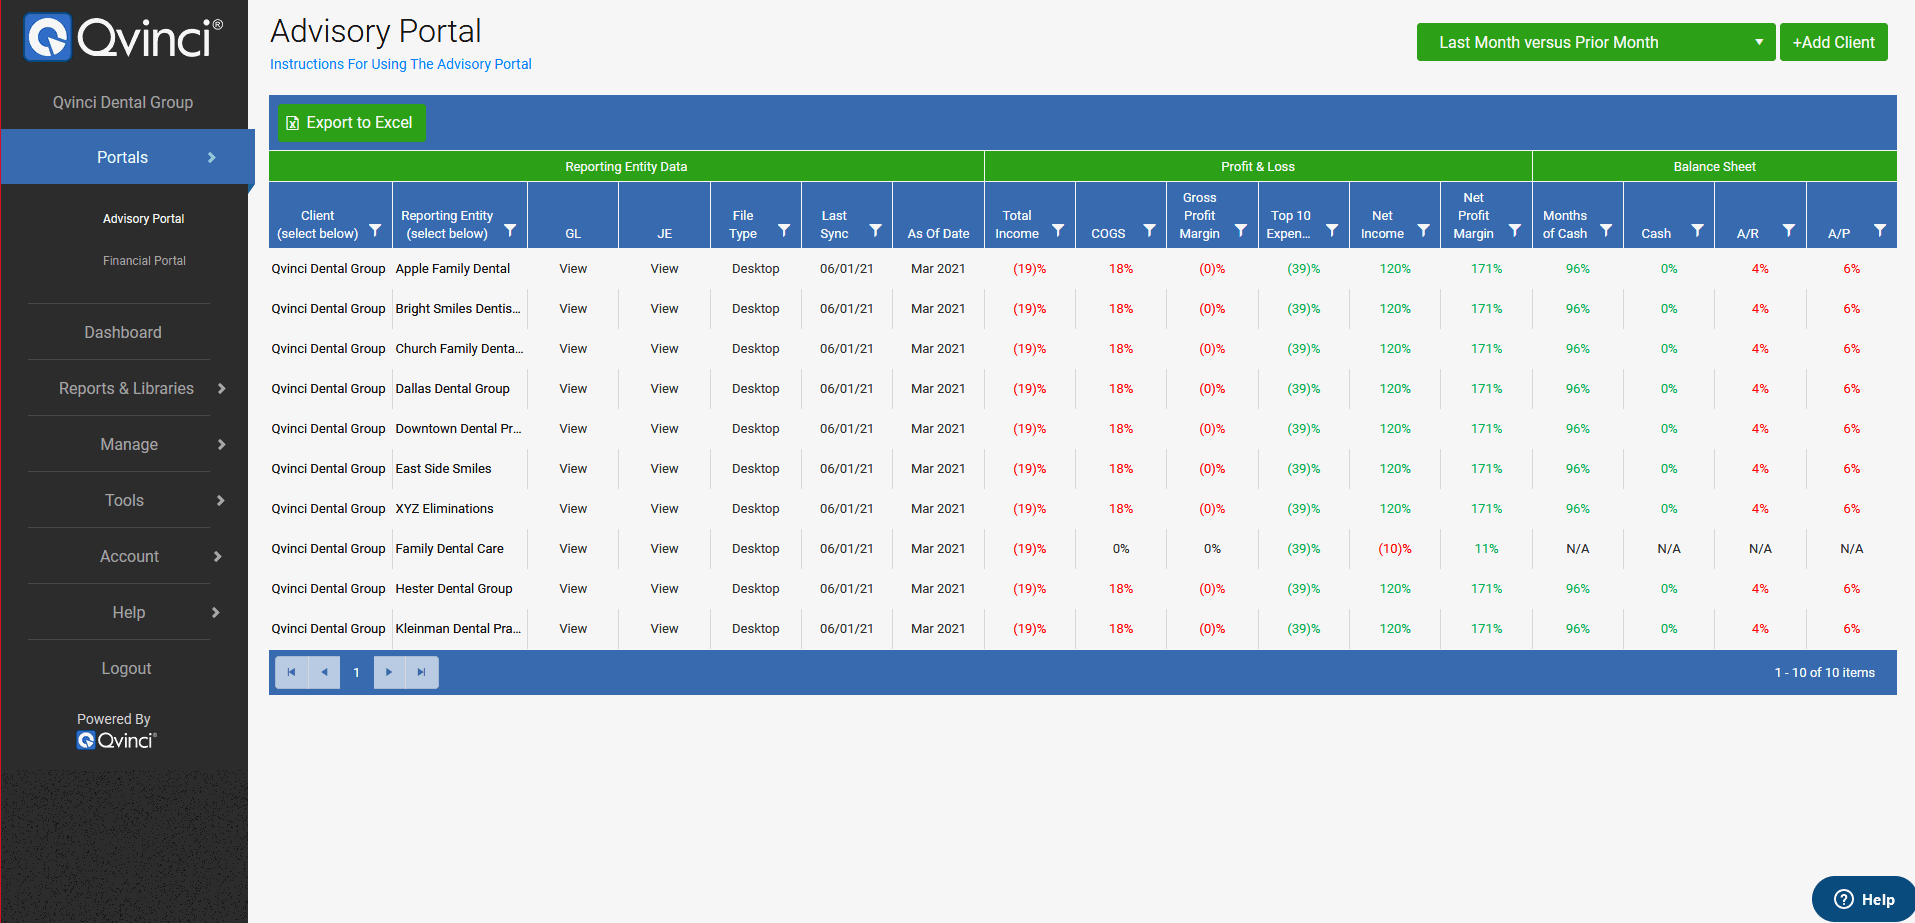View GL for Apple Family Dental
The width and height of the screenshot is (1915, 923).
click(573, 268)
